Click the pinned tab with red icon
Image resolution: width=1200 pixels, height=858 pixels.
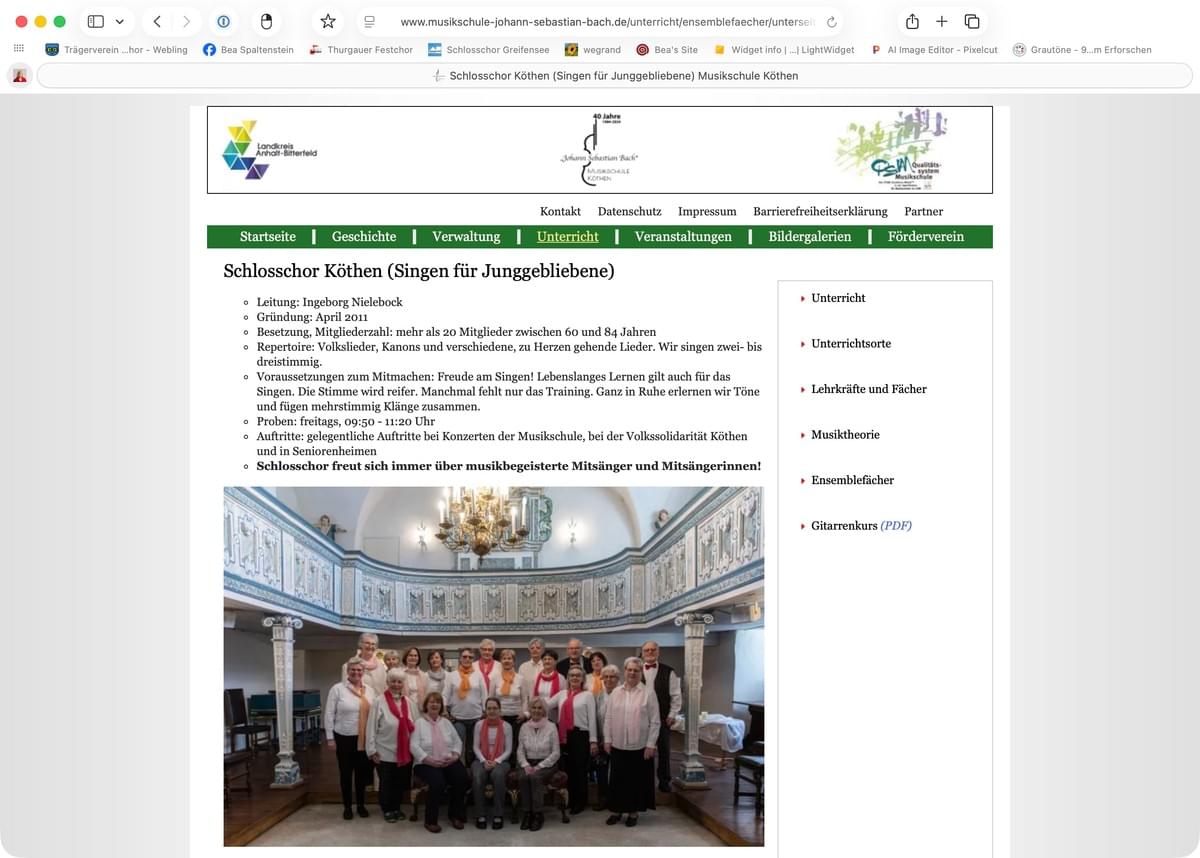(x=19, y=76)
